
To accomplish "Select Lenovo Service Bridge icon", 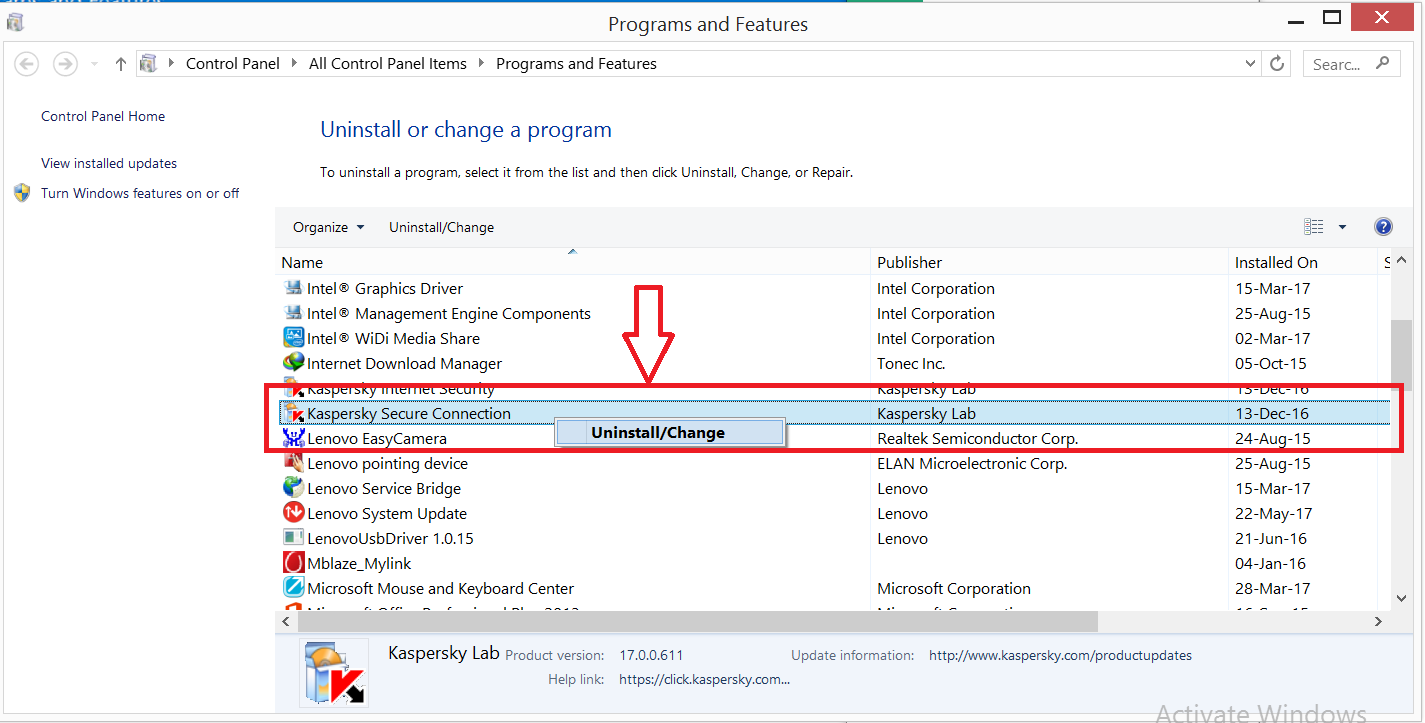I will point(293,488).
